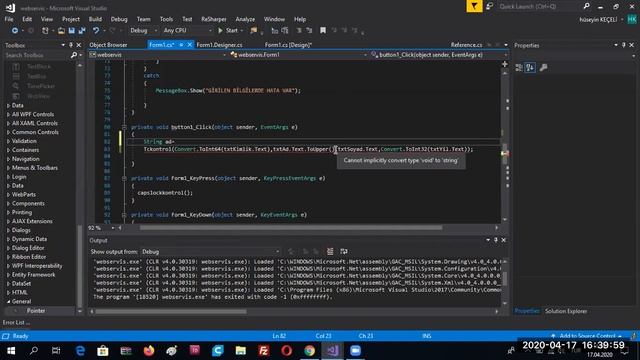Open the File menu
Viewport: 640px width, 360px height.
coord(9,19)
